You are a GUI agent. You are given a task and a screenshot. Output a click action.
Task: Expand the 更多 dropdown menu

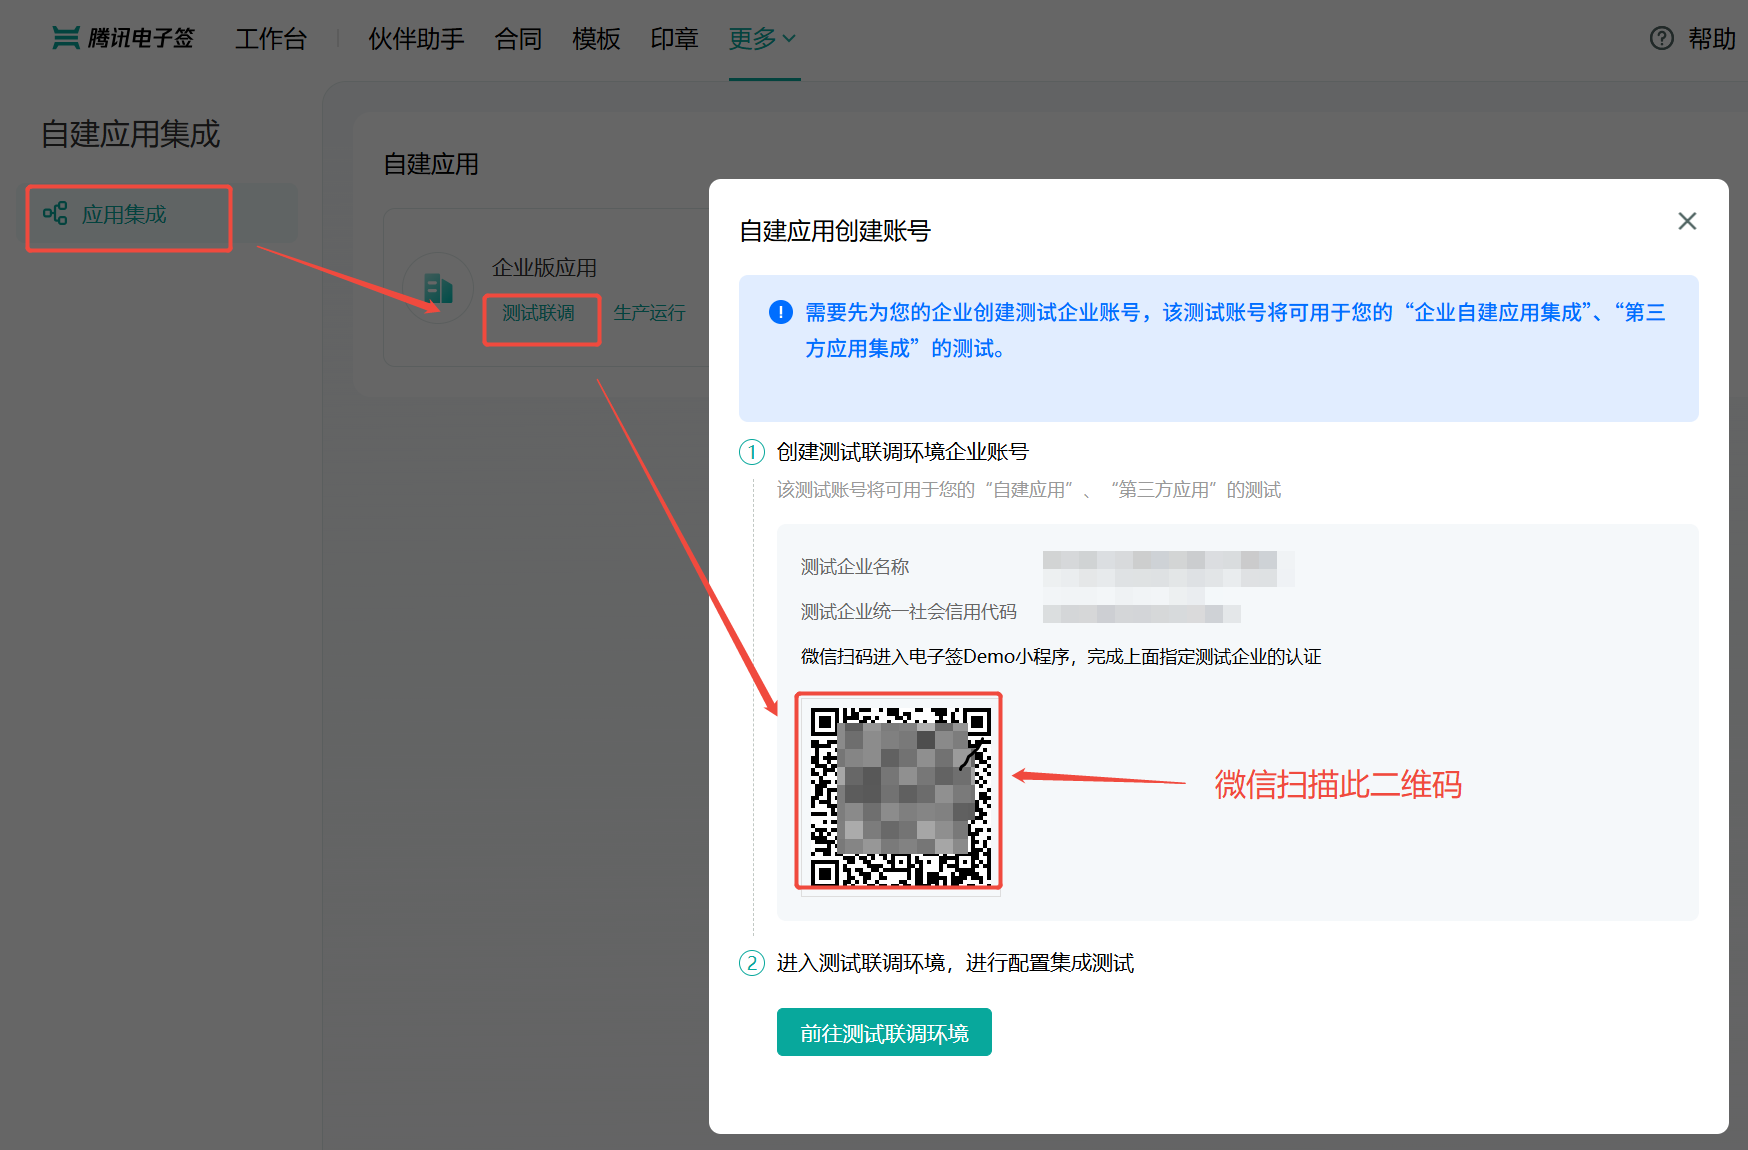tap(763, 39)
